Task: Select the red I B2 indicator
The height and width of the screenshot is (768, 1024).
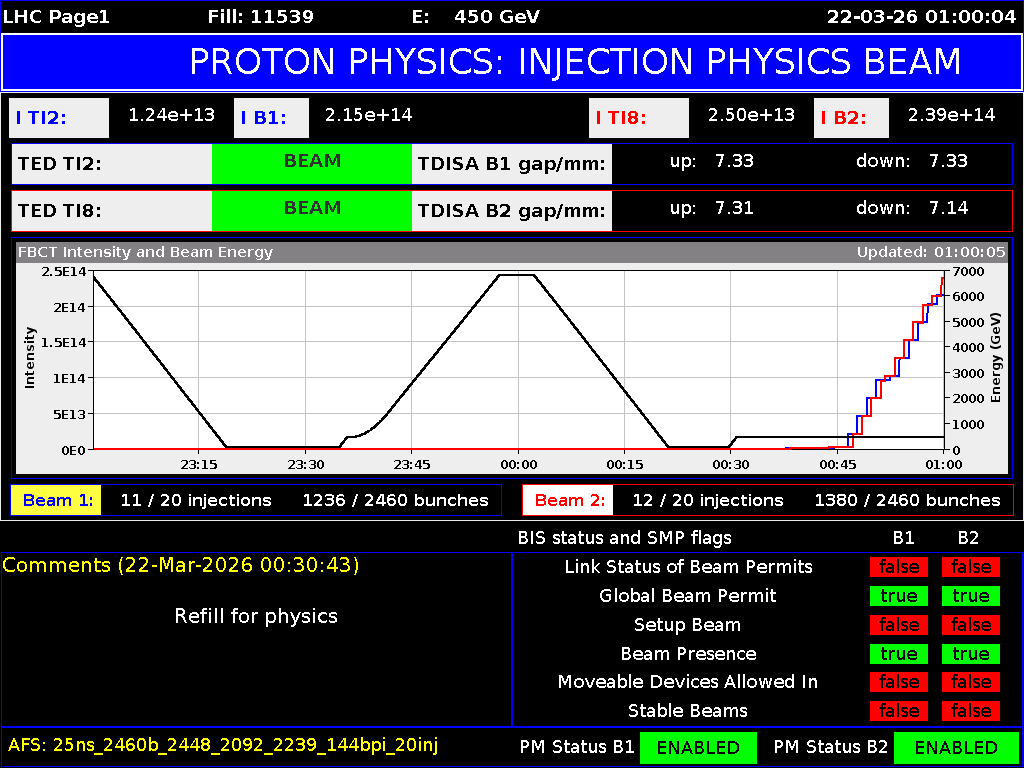Action: tap(851, 118)
